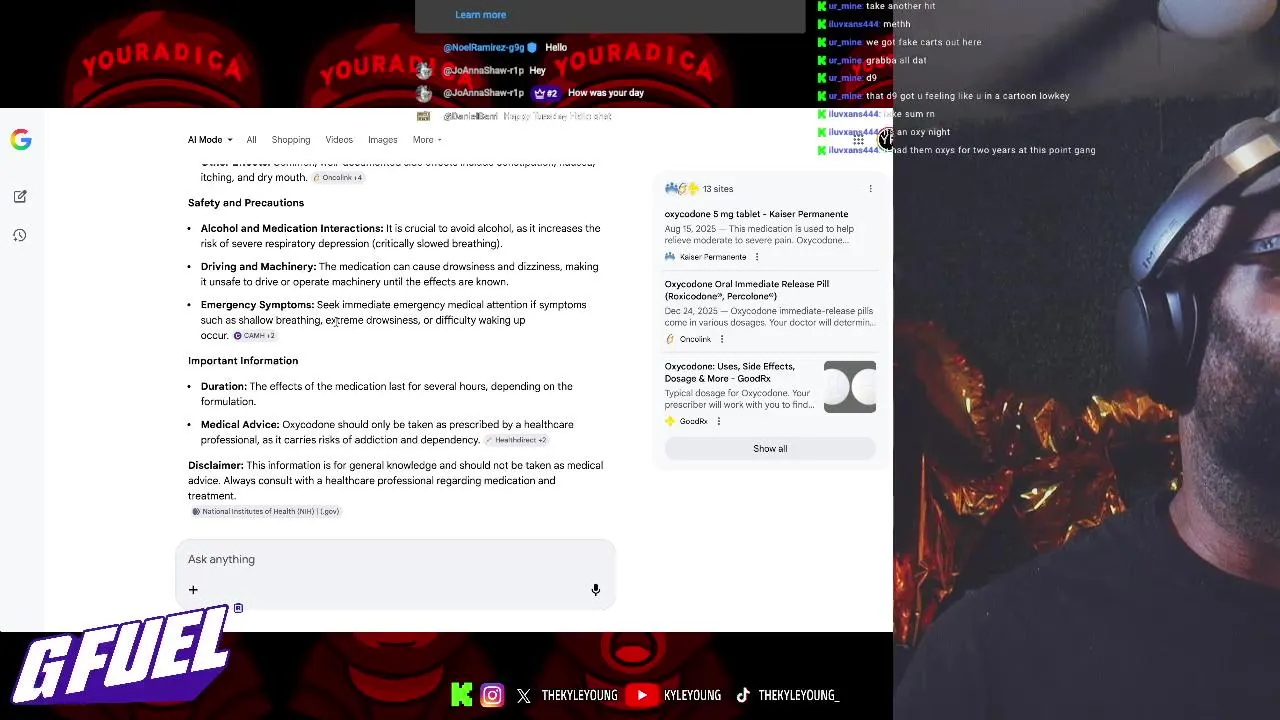Click the KYLEYOUNG YouTube handle text

point(692,695)
